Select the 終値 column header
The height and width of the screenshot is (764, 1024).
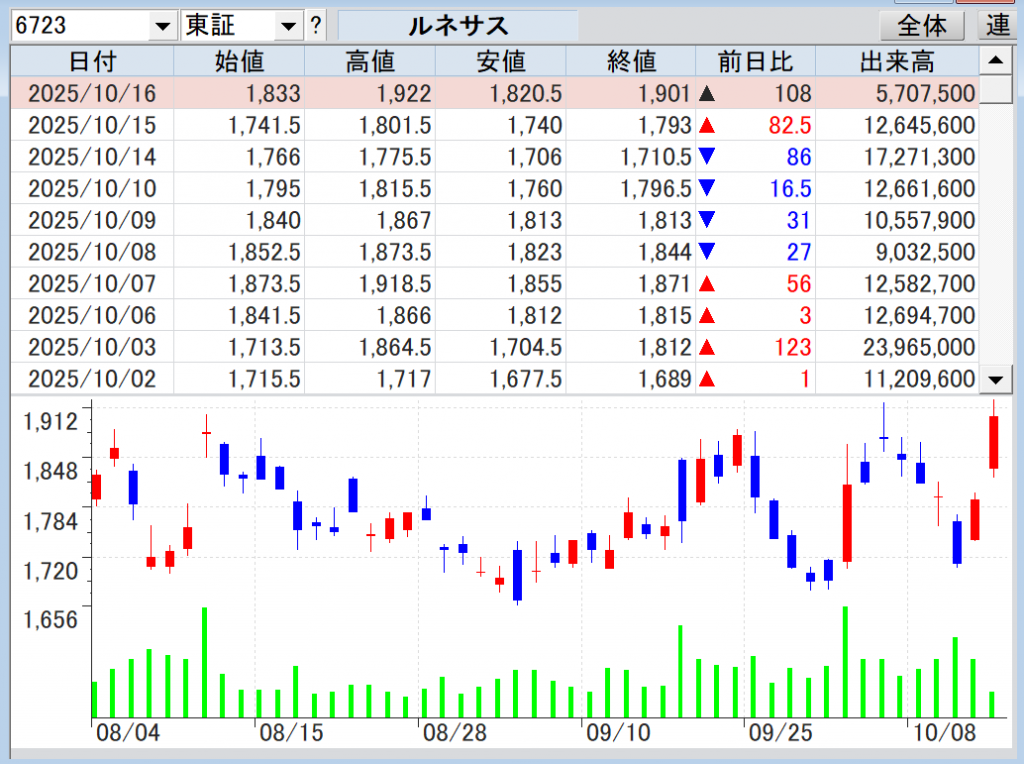[x=632, y=63]
